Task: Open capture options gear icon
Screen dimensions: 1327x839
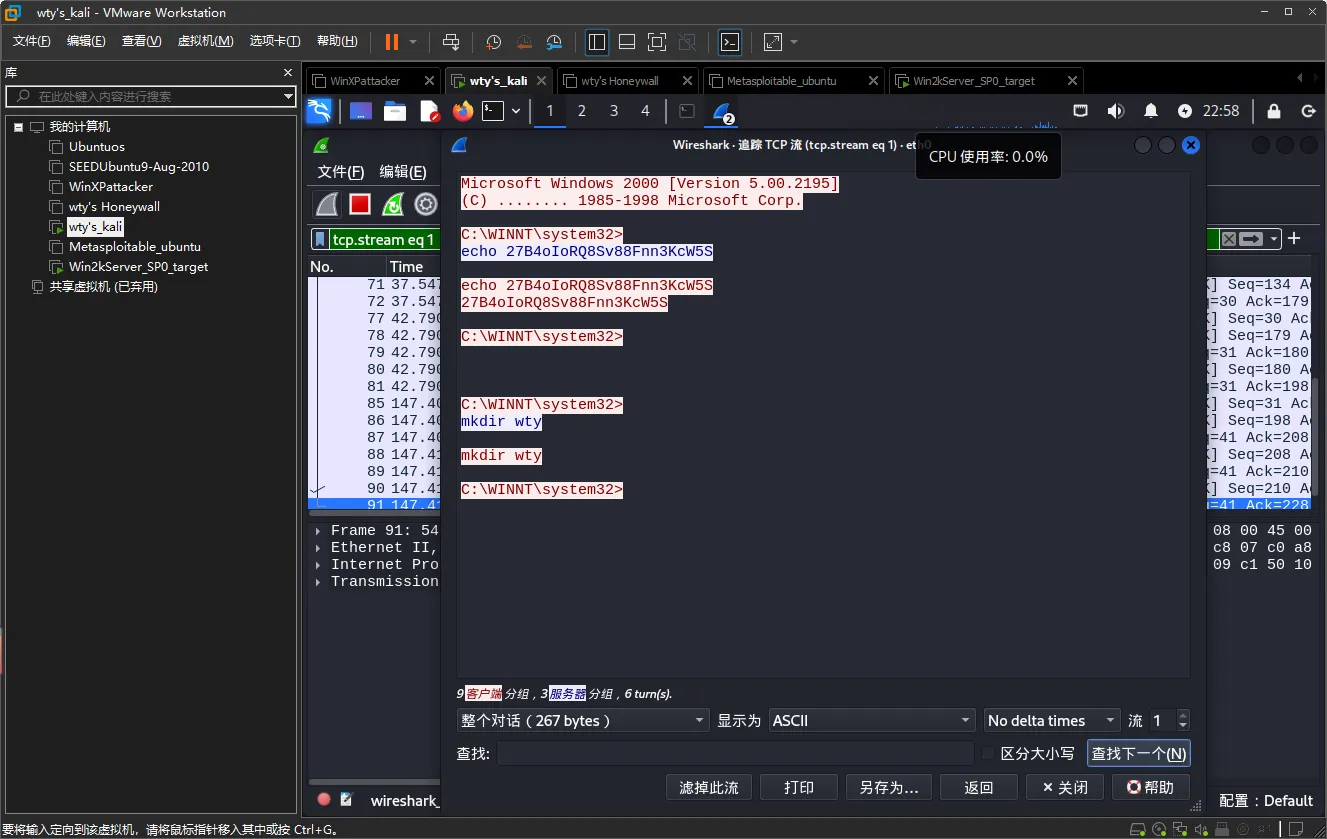Action: (426, 205)
